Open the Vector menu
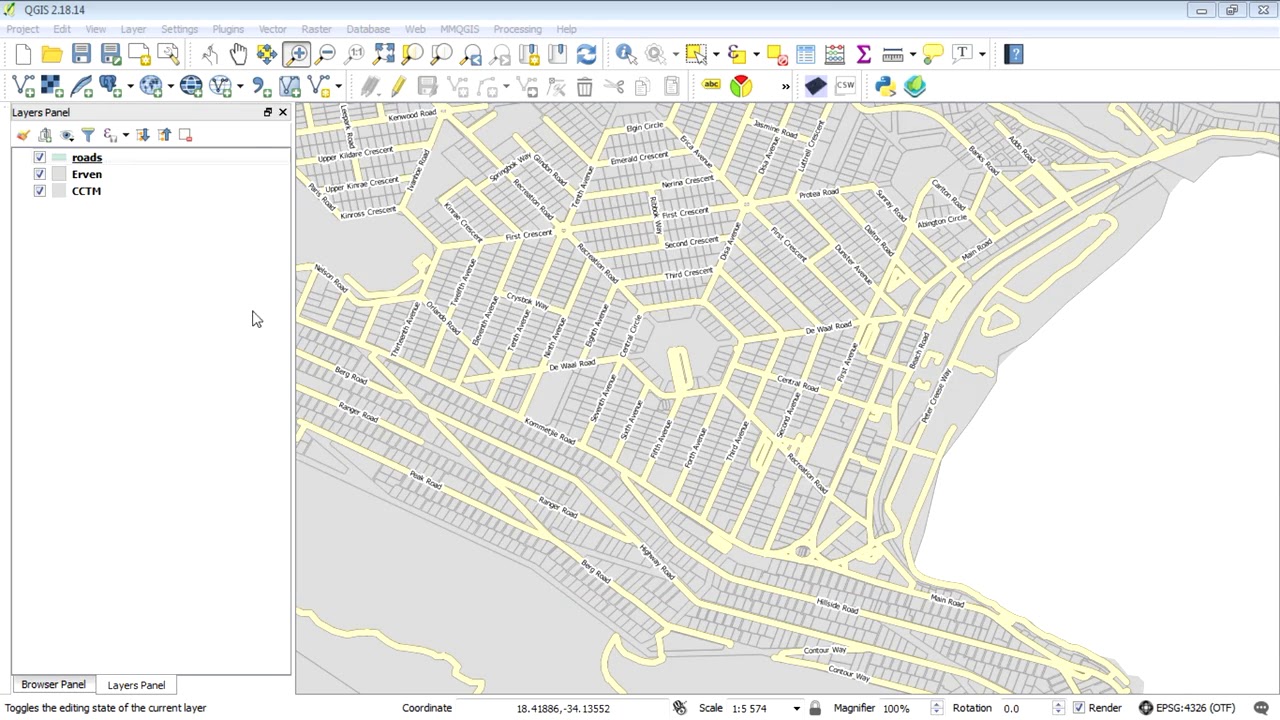Image resolution: width=1280 pixels, height=720 pixels. pyautogui.click(x=272, y=29)
